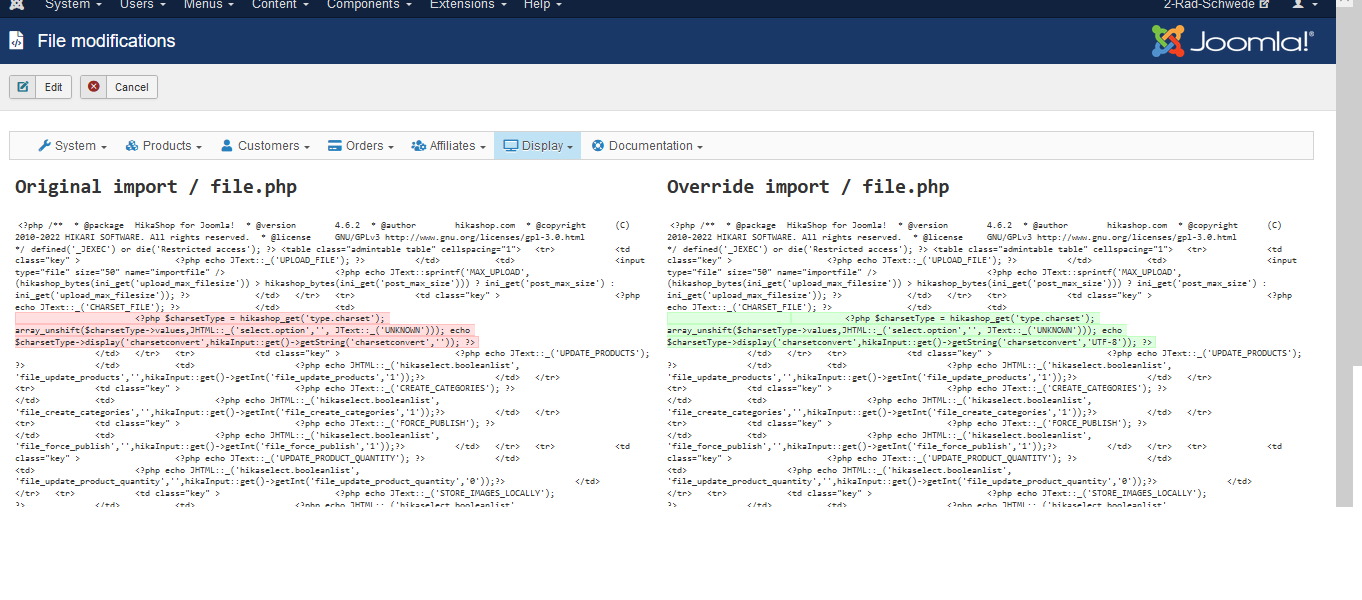Click the Cancel button
Screen dimensions: 1362x600
[x=119, y=87]
